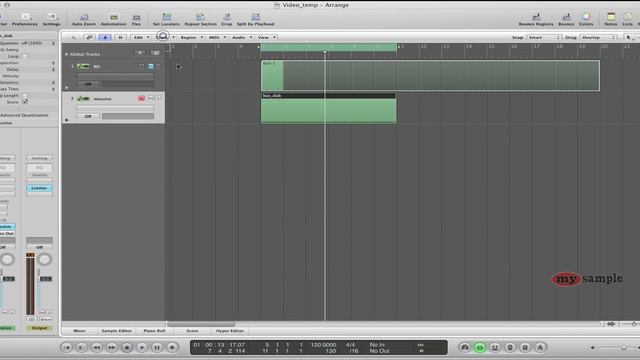The height and width of the screenshot is (360, 640).
Task: Open the Hyper Editor tab
Action: tap(230, 331)
